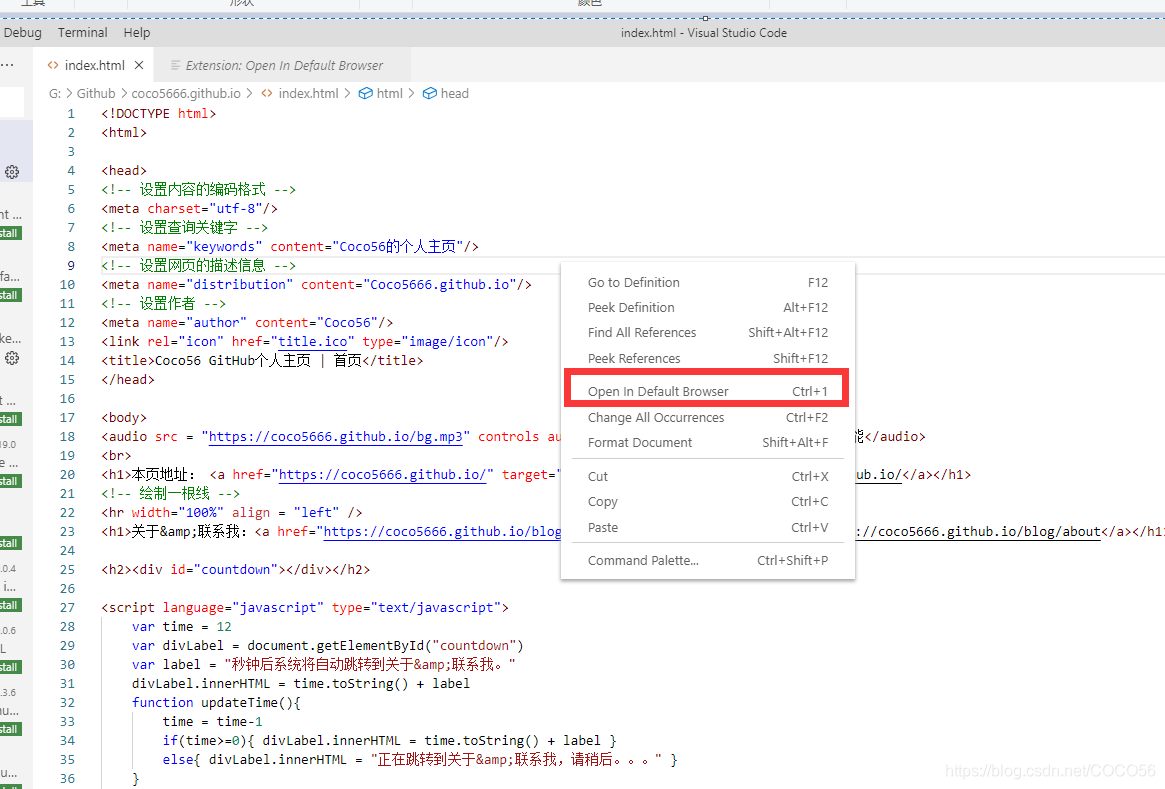Click the head symbol icon in the breadcrumb bar
The image size is (1165, 789).
[430, 93]
